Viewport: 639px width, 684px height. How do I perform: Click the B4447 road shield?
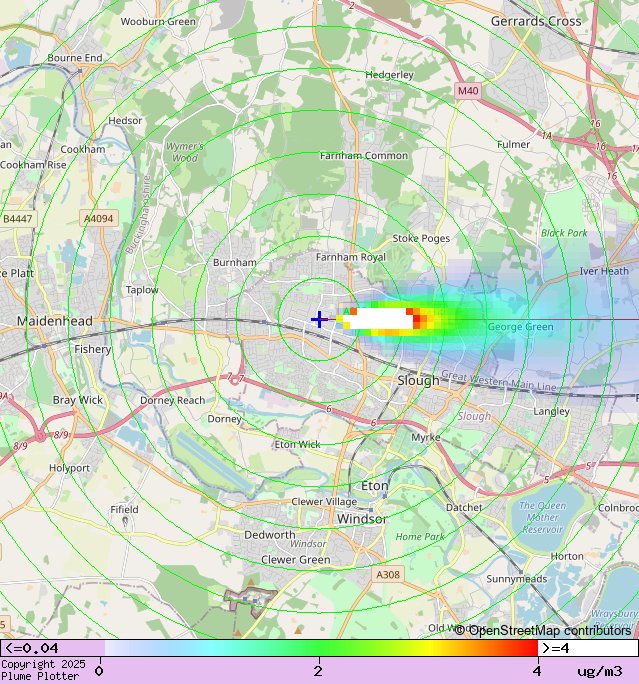click(x=18, y=219)
